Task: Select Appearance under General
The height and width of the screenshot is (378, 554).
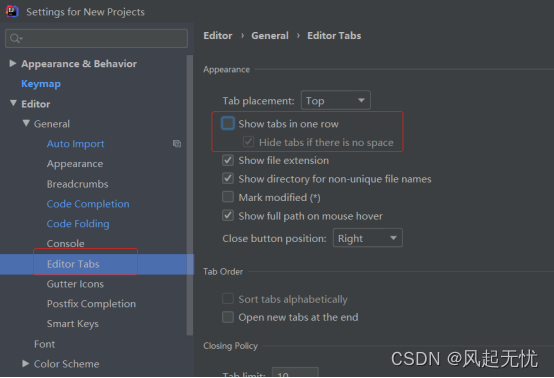Action: point(75,164)
